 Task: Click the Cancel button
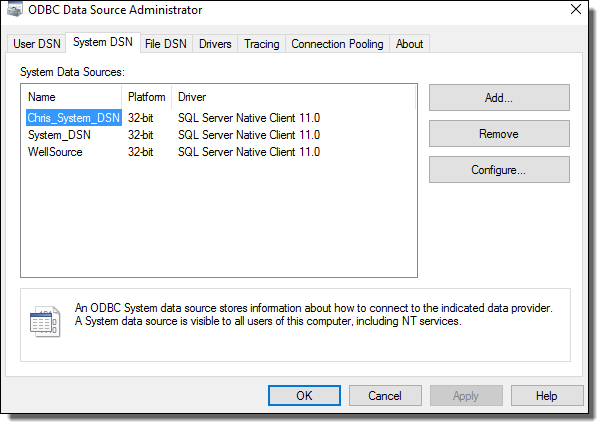pos(385,395)
